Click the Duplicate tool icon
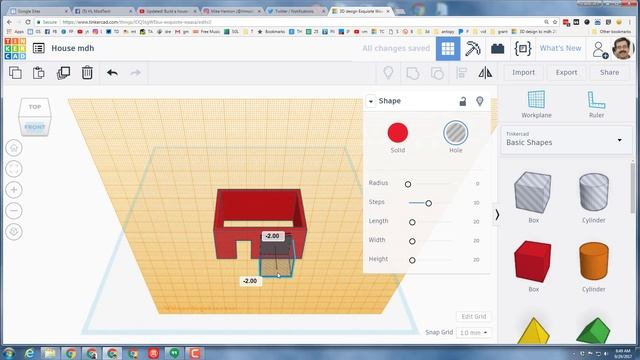The width and height of the screenshot is (640, 360). [x=63, y=73]
